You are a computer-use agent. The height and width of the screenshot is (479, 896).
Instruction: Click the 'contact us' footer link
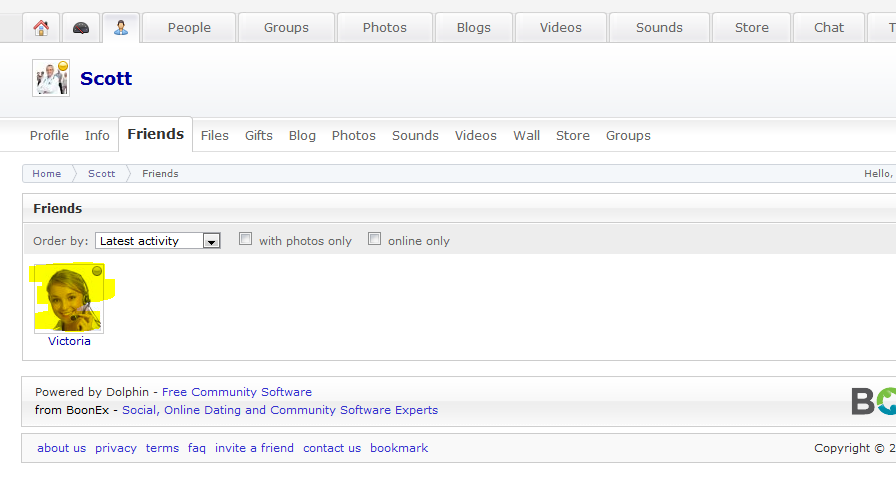[332, 448]
